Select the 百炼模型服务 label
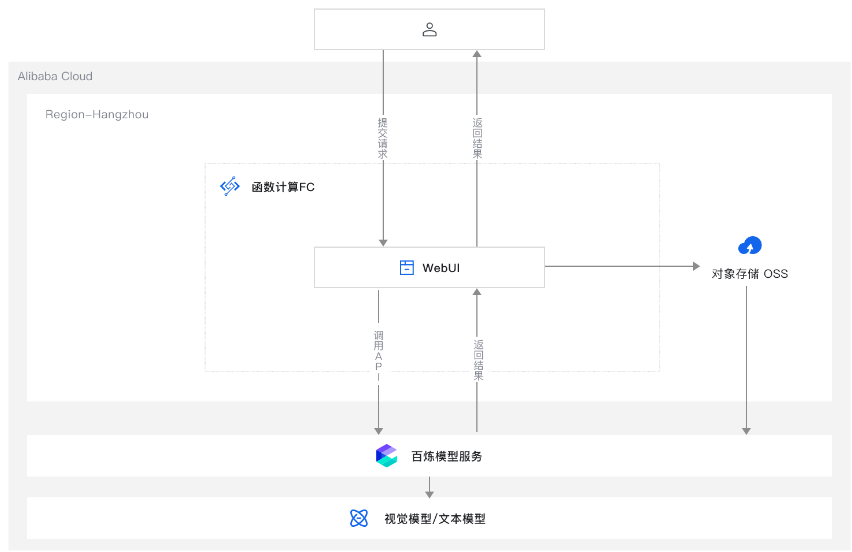Viewport: 852px width, 552px height. pos(447,456)
